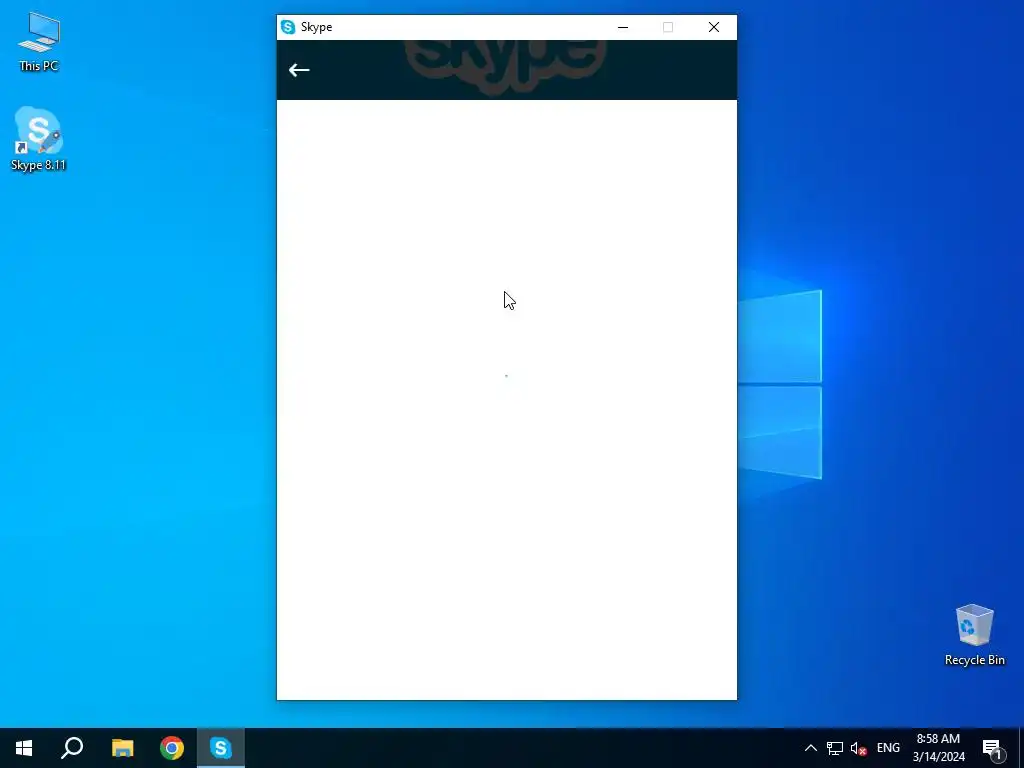Screen dimensions: 1024x768
Task: Open taskbar search magnifier
Action: pos(72,748)
